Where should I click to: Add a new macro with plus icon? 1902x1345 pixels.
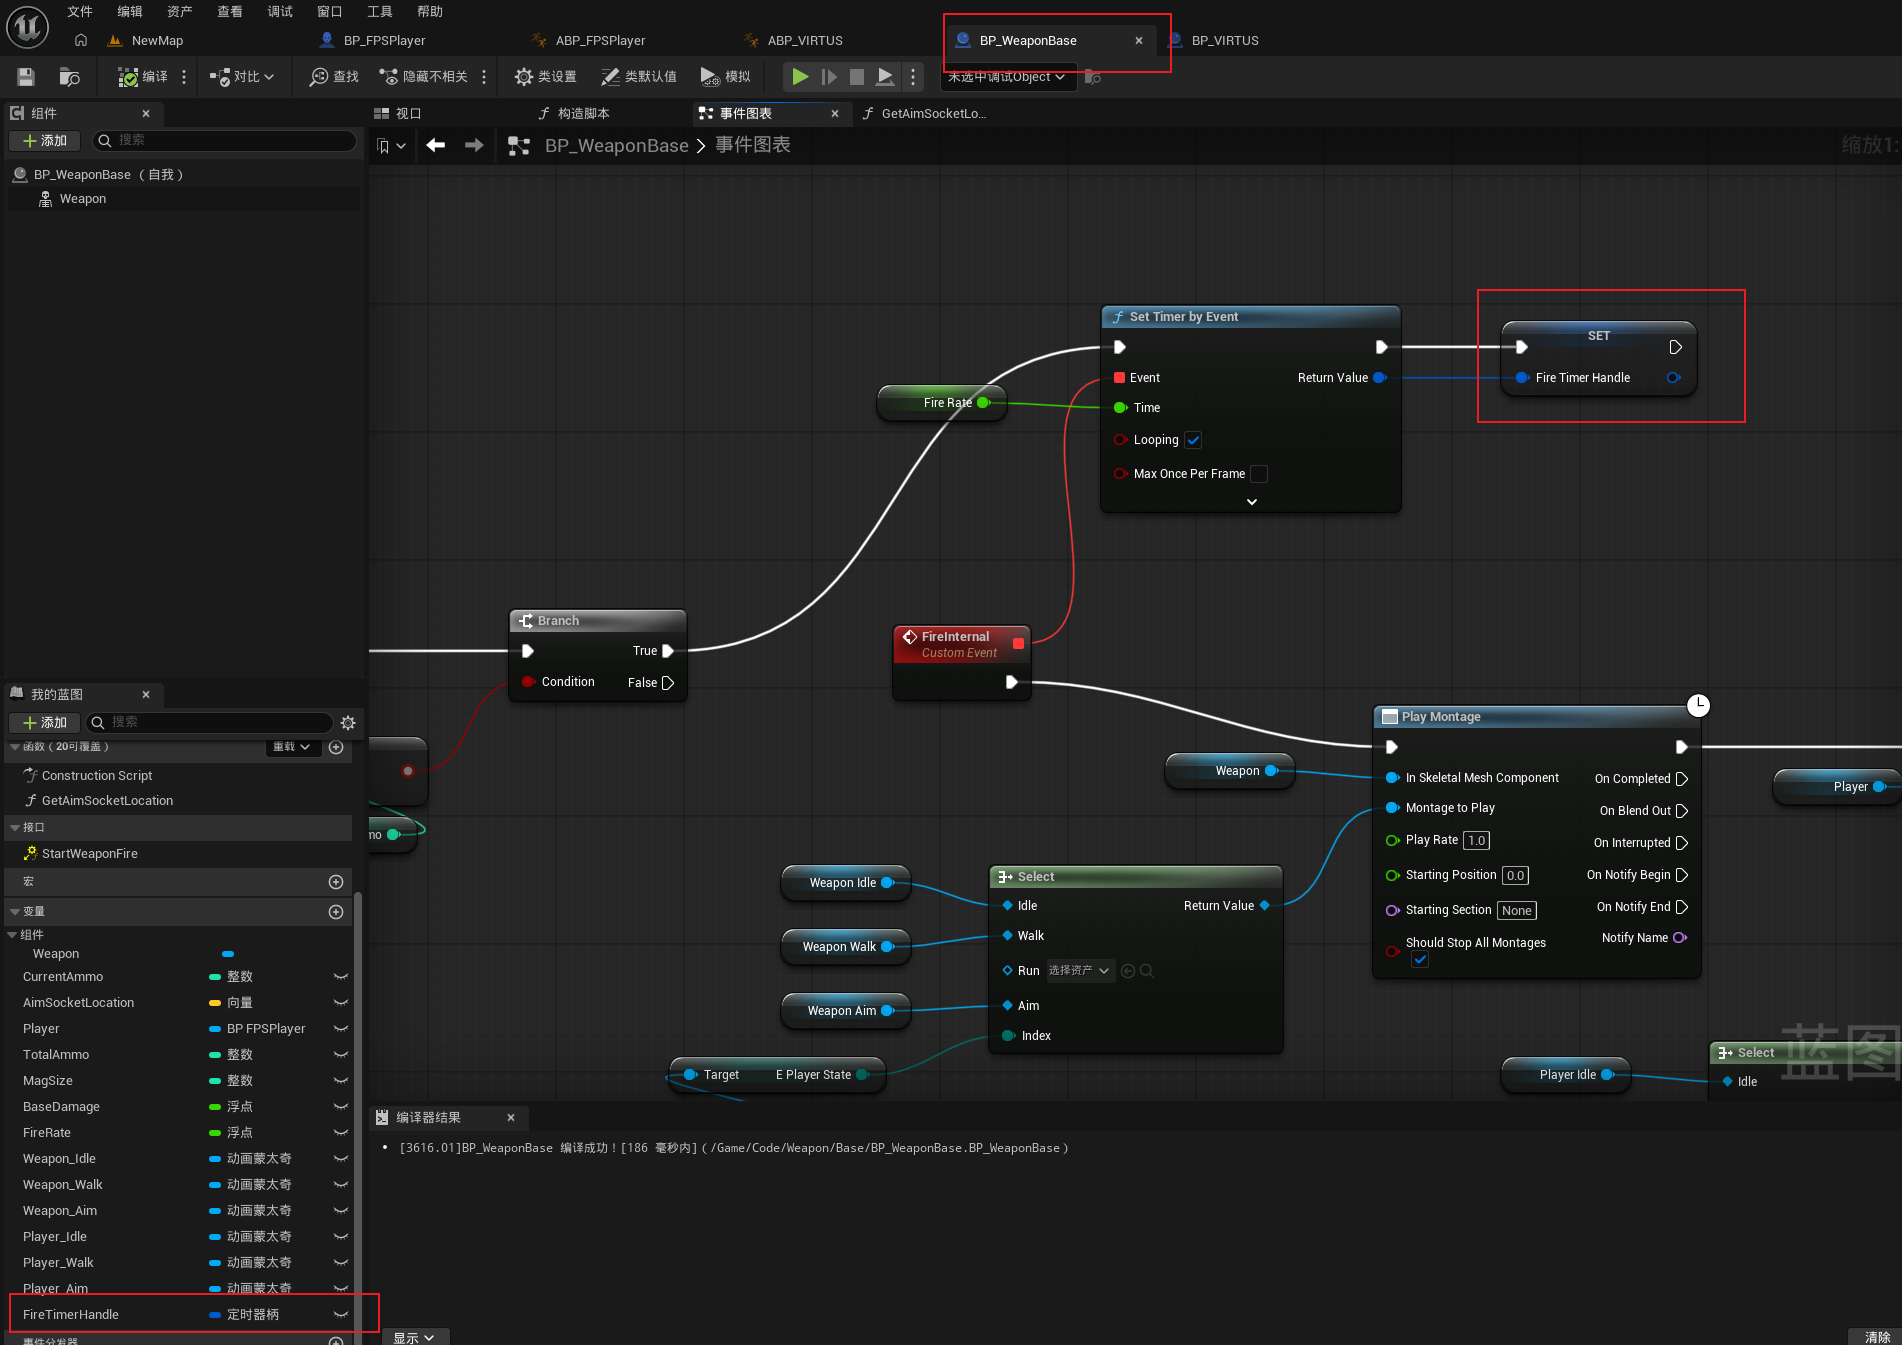tap(336, 882)
